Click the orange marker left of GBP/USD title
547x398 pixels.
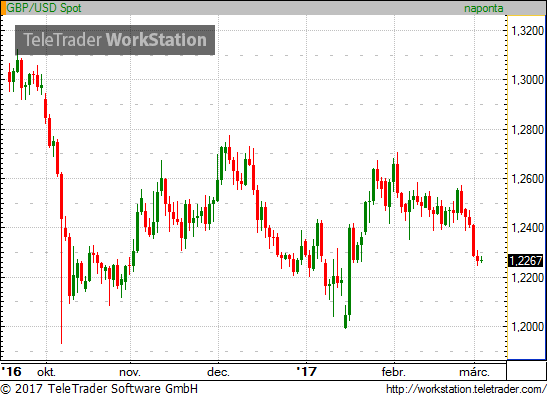click(3, 8)
